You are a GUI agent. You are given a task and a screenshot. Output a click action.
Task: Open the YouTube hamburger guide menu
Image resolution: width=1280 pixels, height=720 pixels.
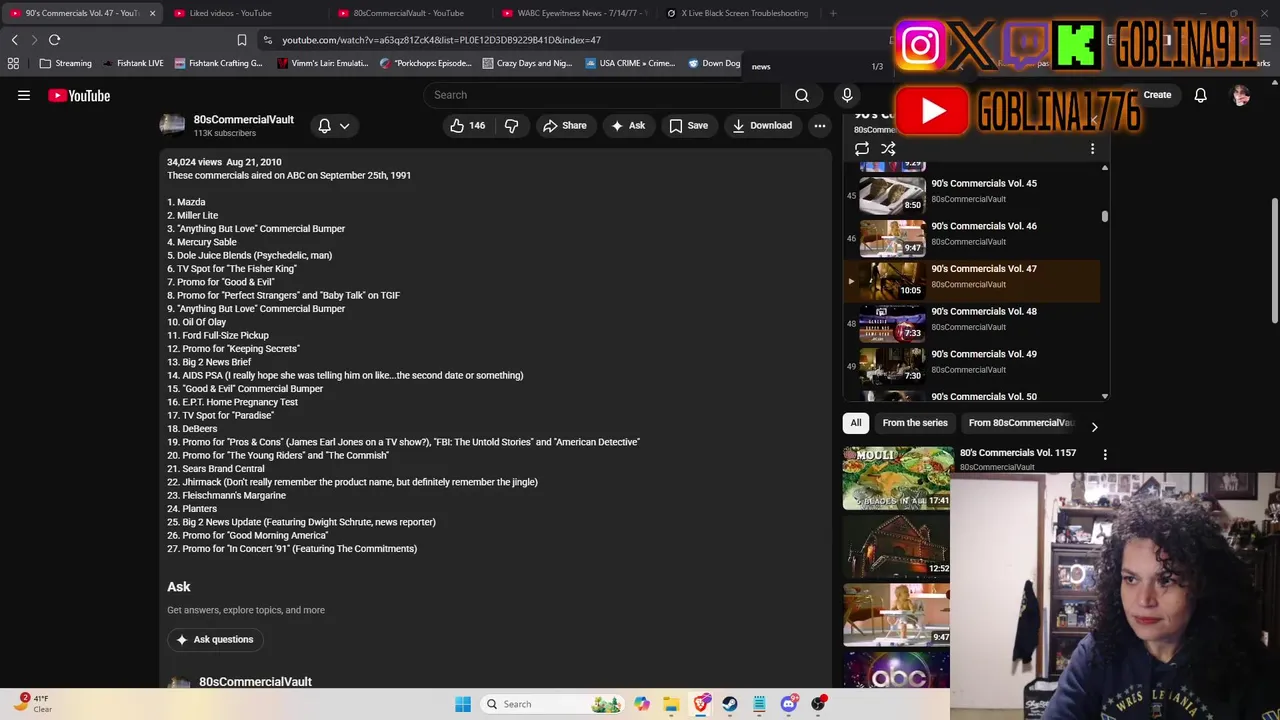(x=24, y=96)
